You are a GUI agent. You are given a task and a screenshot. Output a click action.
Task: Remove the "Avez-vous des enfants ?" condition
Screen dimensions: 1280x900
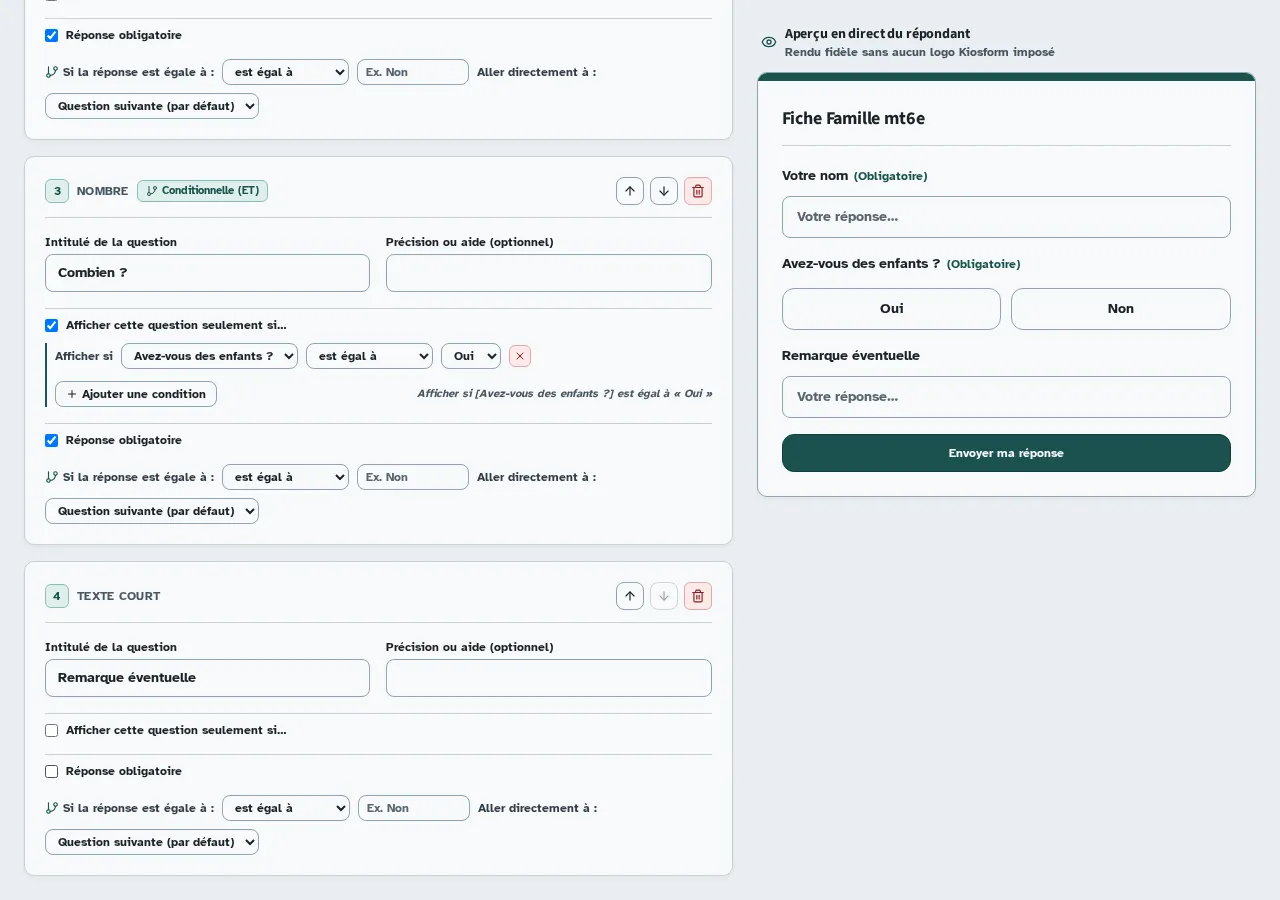tap(520, 356)
